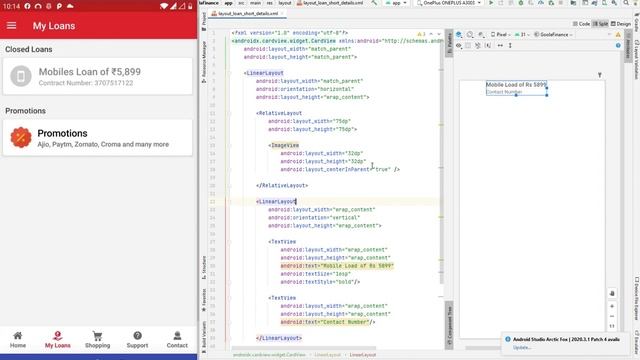Viewport: 640px width, 360px height.
Task: Click the android:text Contact Number code line
Action: (x=328, y=322)
